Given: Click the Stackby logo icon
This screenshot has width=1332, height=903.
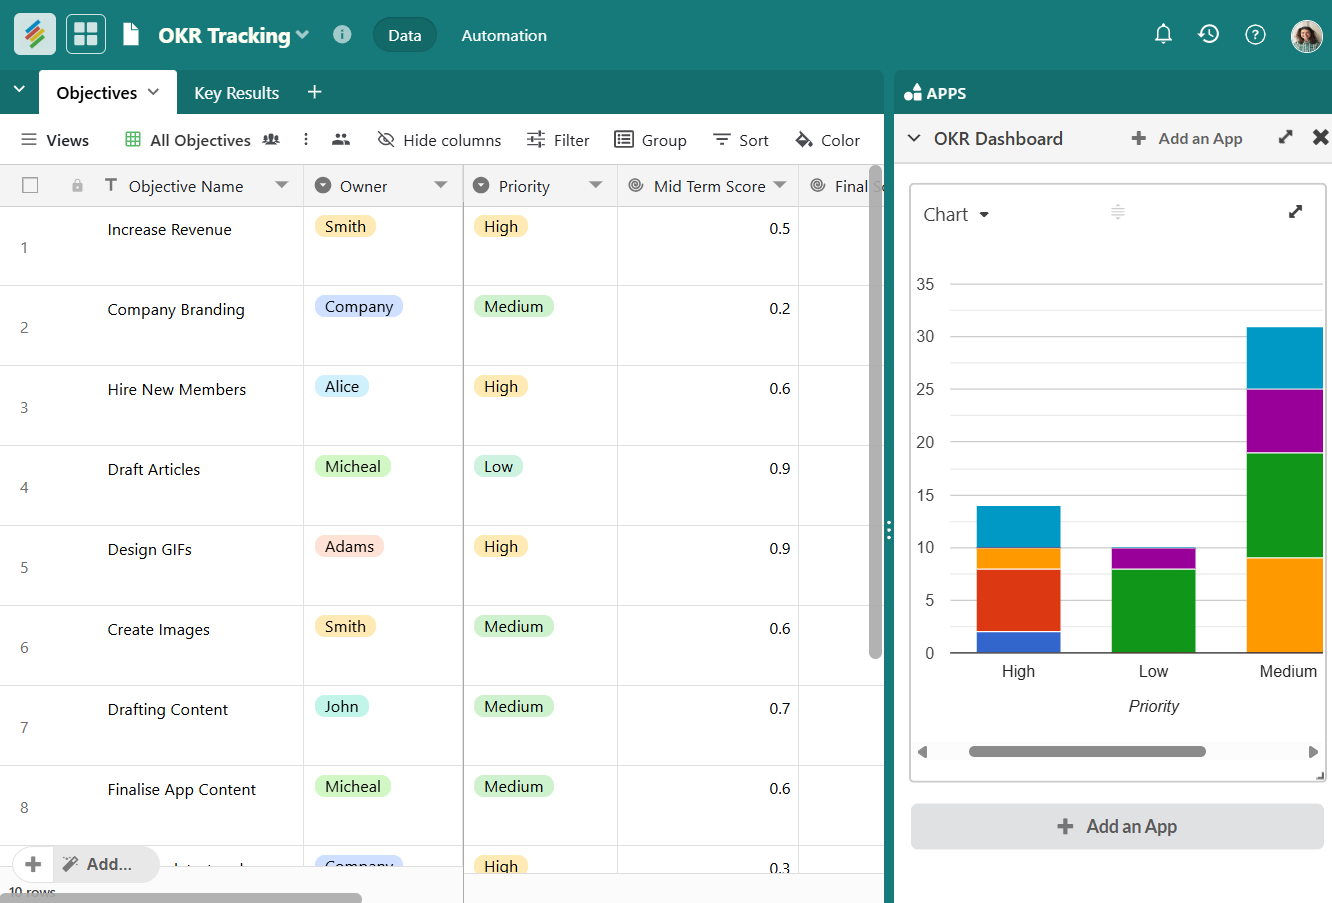Looking at the screenshot, I should [x=35, y=34].
